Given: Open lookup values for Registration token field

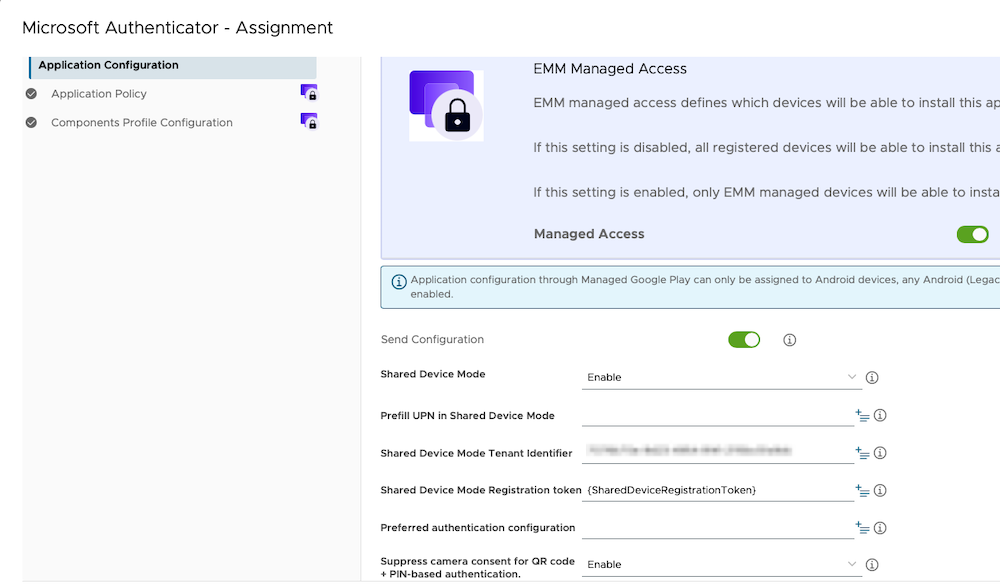Looking at the screenshot, I should click(x=862, y=491).
